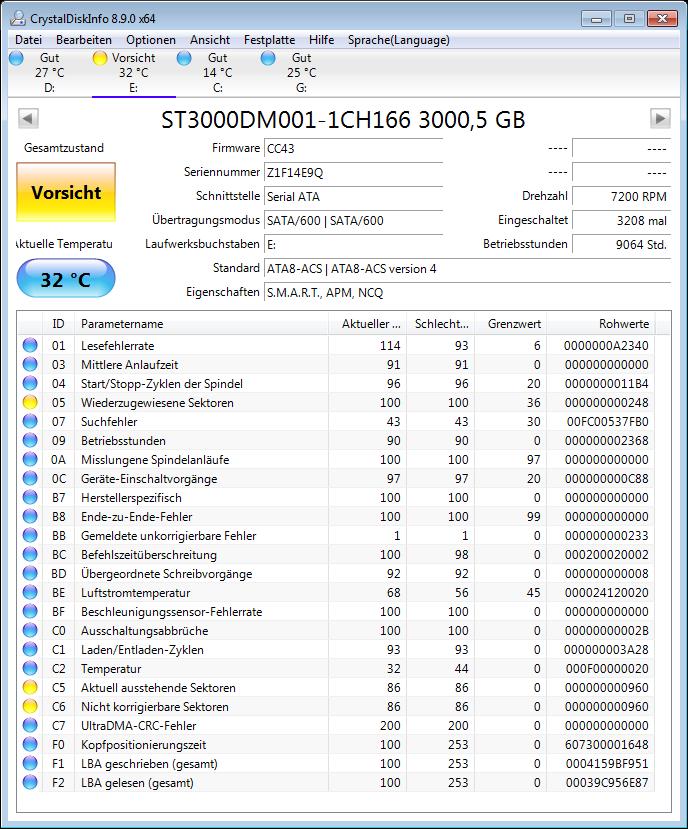Select the Übergeordnete Schreibvorgänge row
The height and width of the screenshot is (829, 688).
pos(337,574)
